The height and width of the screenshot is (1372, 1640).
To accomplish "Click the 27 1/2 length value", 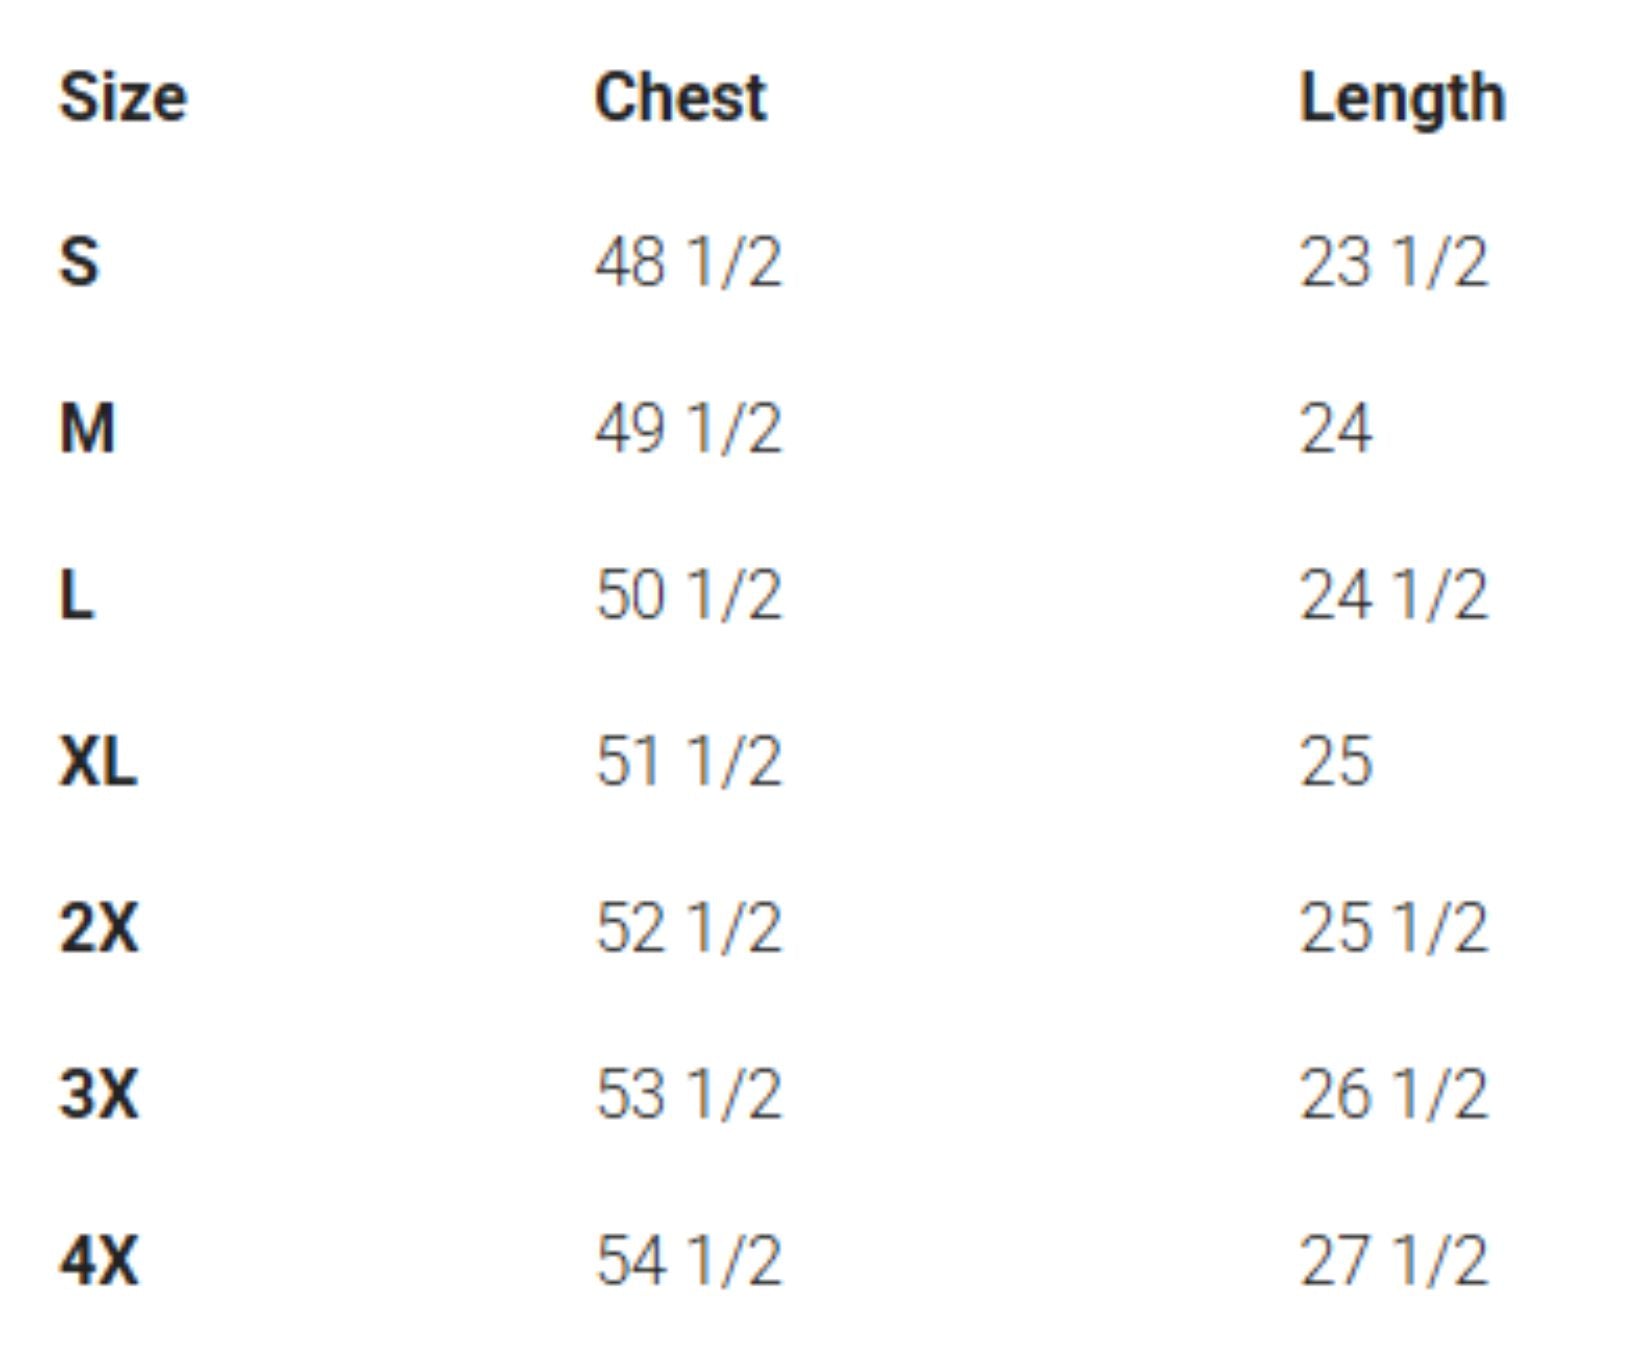I will tap(1394, 1260).
